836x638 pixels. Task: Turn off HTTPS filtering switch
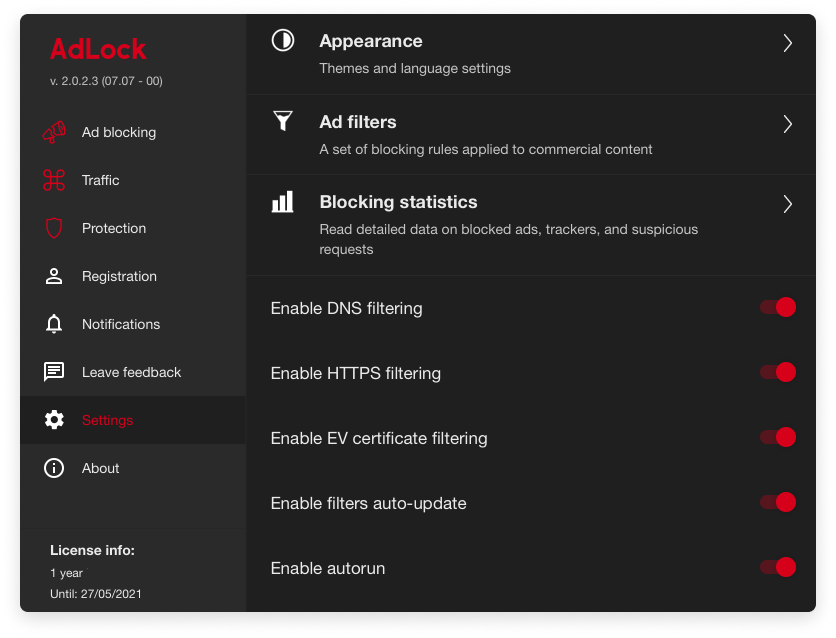point(778,372)
